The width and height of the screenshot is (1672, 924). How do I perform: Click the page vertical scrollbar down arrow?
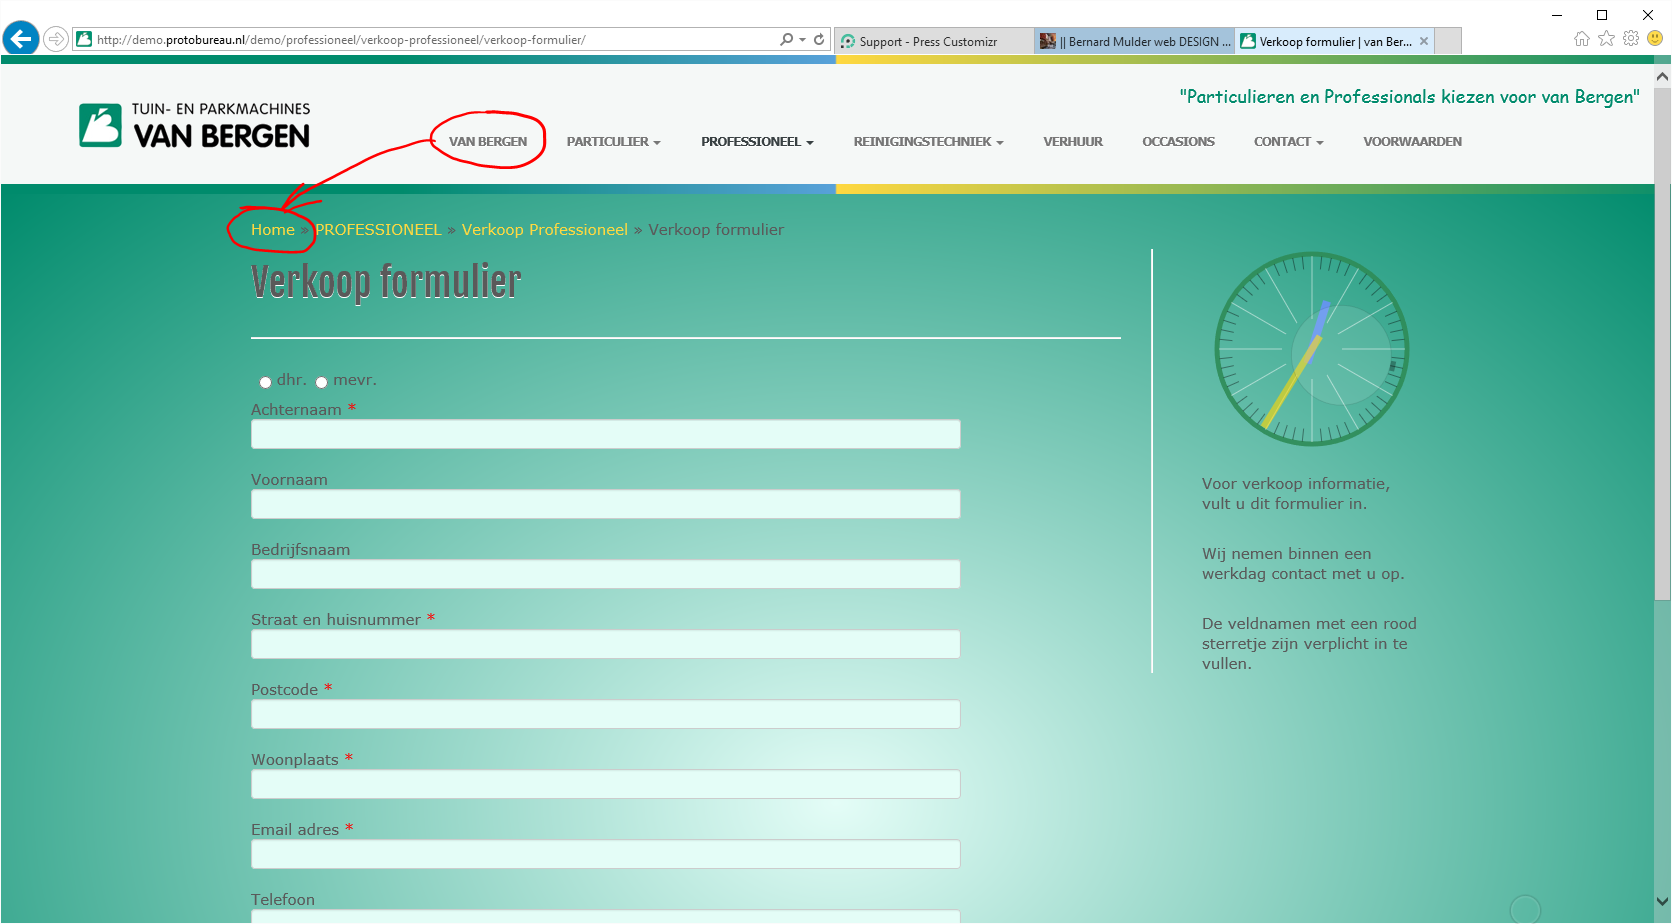point(1662,902)
